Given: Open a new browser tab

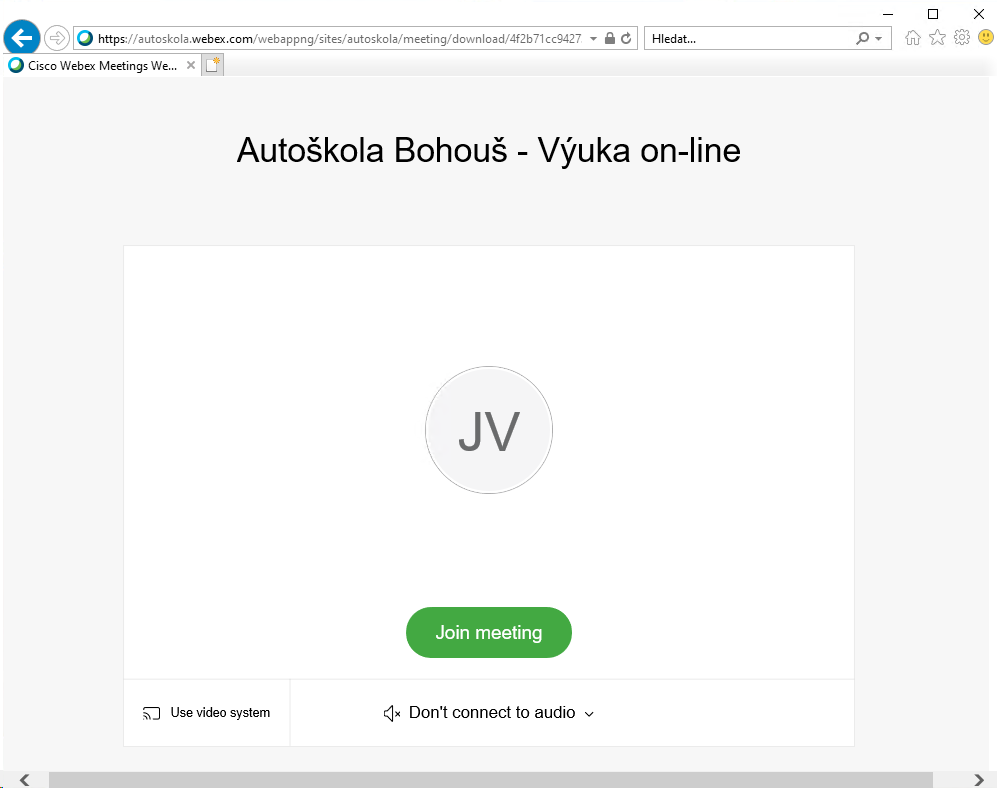Looking at the screenshot, I should (x=212, y=65).
